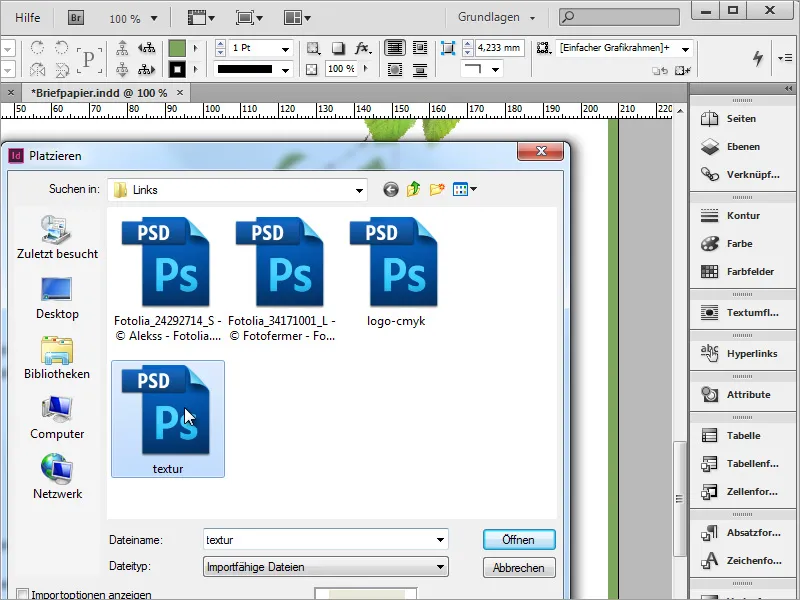The height and width of the screenshot is (600, 800).
Task: Go up one folder level icon
Action: click(413, 190)
